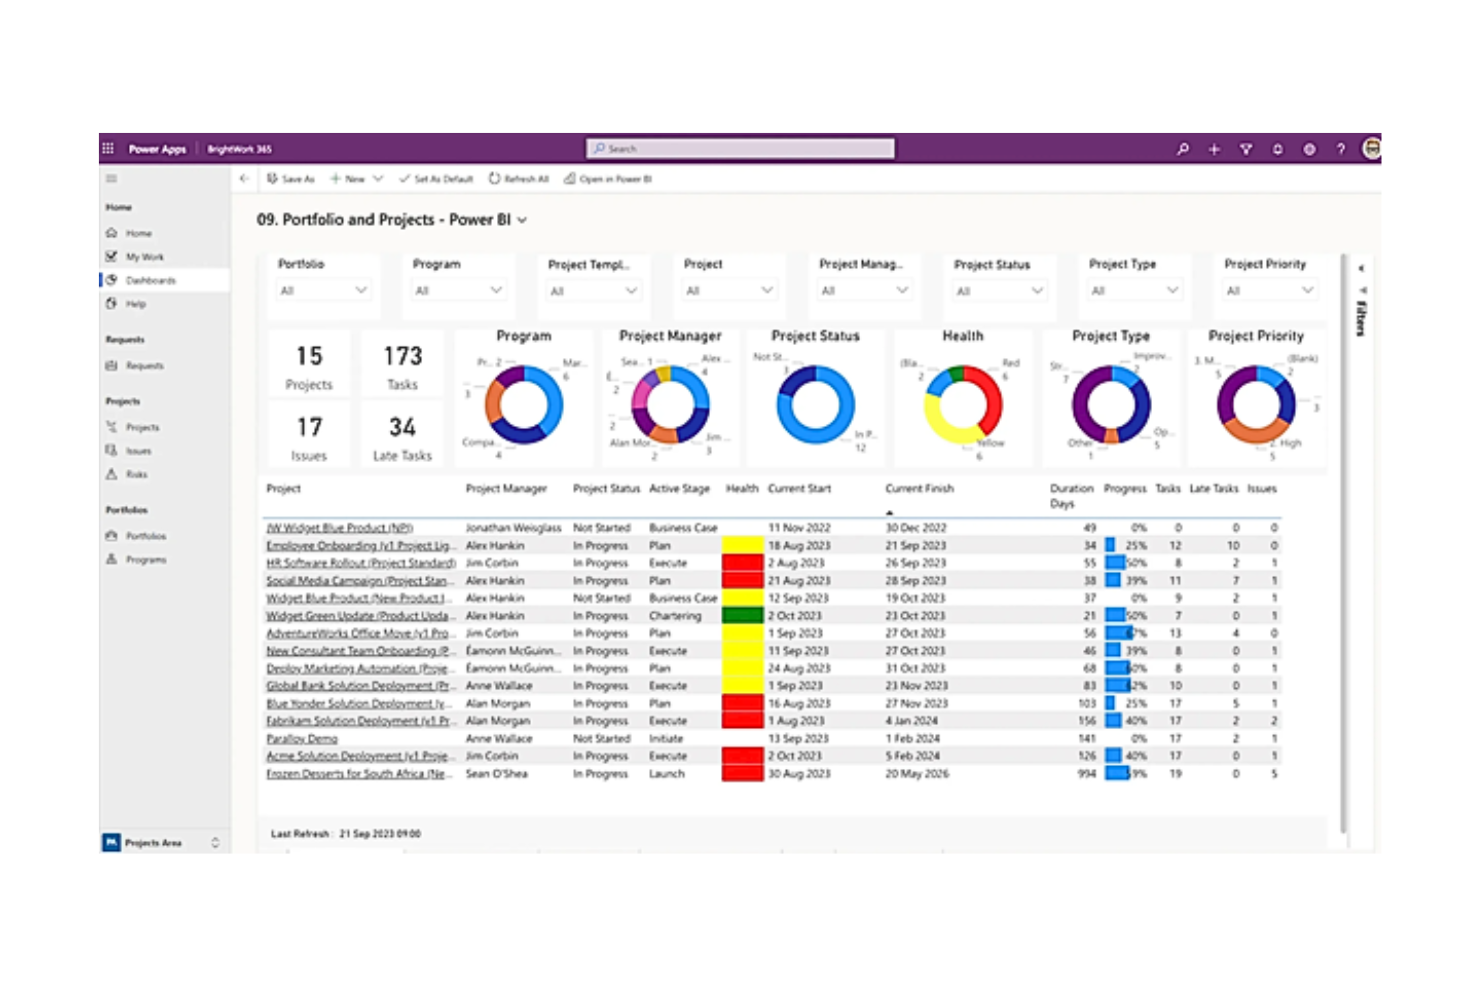Open the Project Manager filter dropdown
1480x987 pixels.
(x=865, y=291)
